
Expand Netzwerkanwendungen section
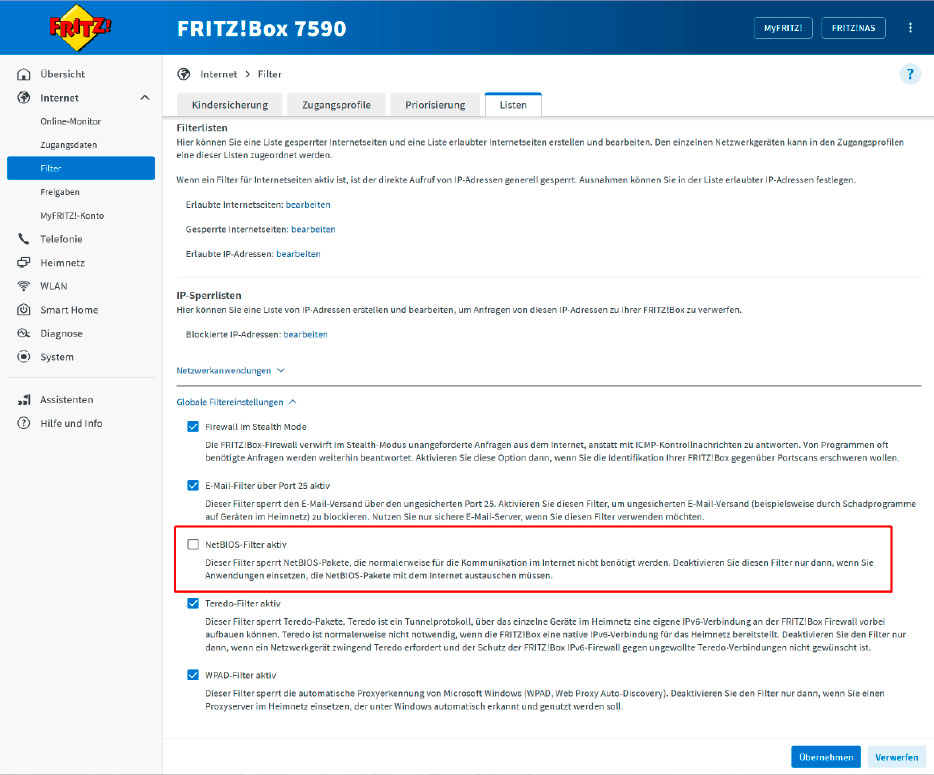point(231,371)
